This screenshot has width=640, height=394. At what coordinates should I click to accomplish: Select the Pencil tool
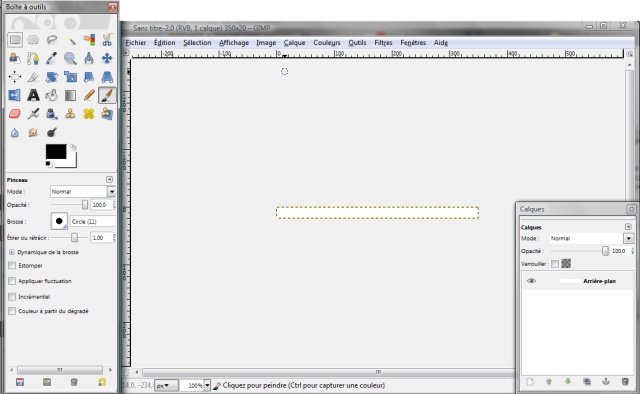tap(89, 96)
